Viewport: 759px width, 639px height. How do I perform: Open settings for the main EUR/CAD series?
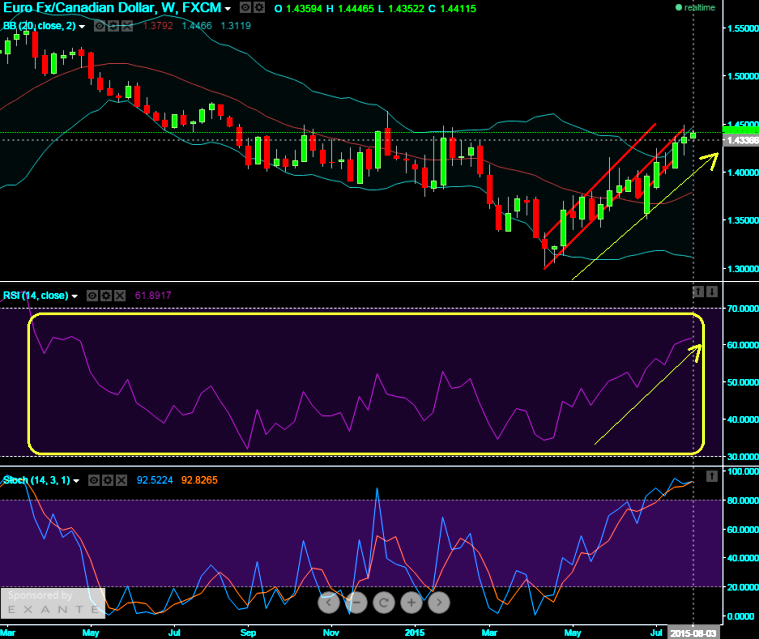coord(259,8)
